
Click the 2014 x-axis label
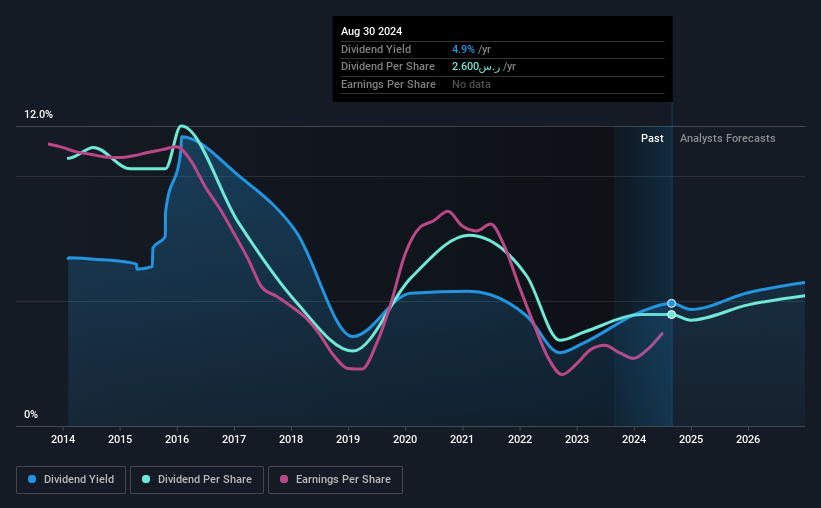click(63, 439)
